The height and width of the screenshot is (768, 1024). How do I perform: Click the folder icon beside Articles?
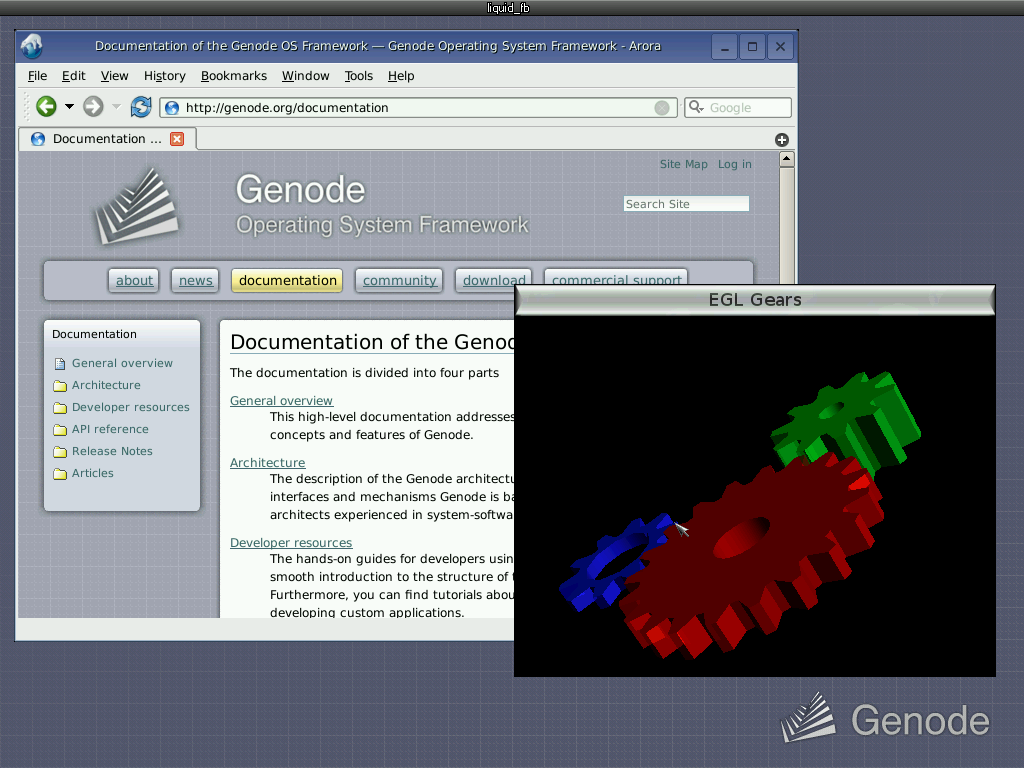point(59,473)
